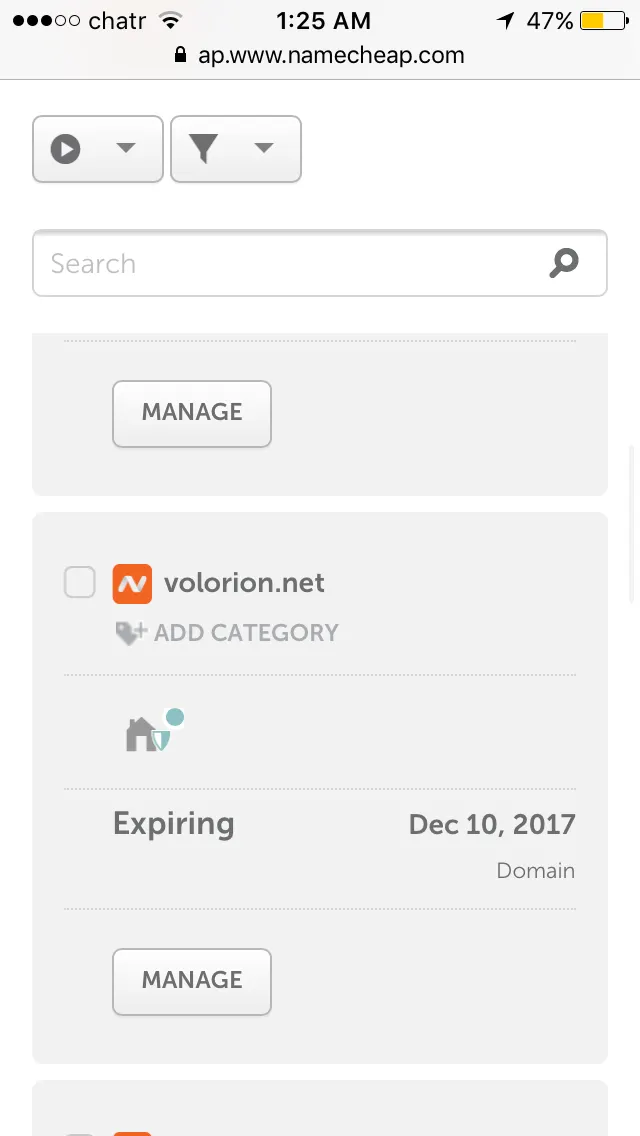
Task: Tap the ap.www.namecheap.com URL text
Action: click(x=331, y=56)
